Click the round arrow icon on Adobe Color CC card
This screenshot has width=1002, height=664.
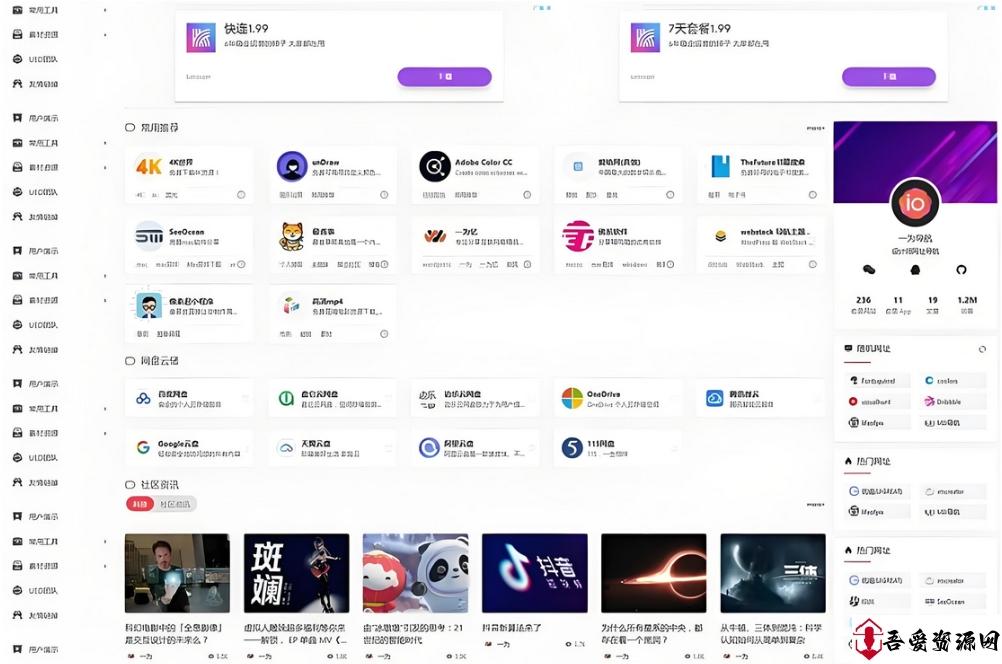pyautogui.click(x=527, y=195)
